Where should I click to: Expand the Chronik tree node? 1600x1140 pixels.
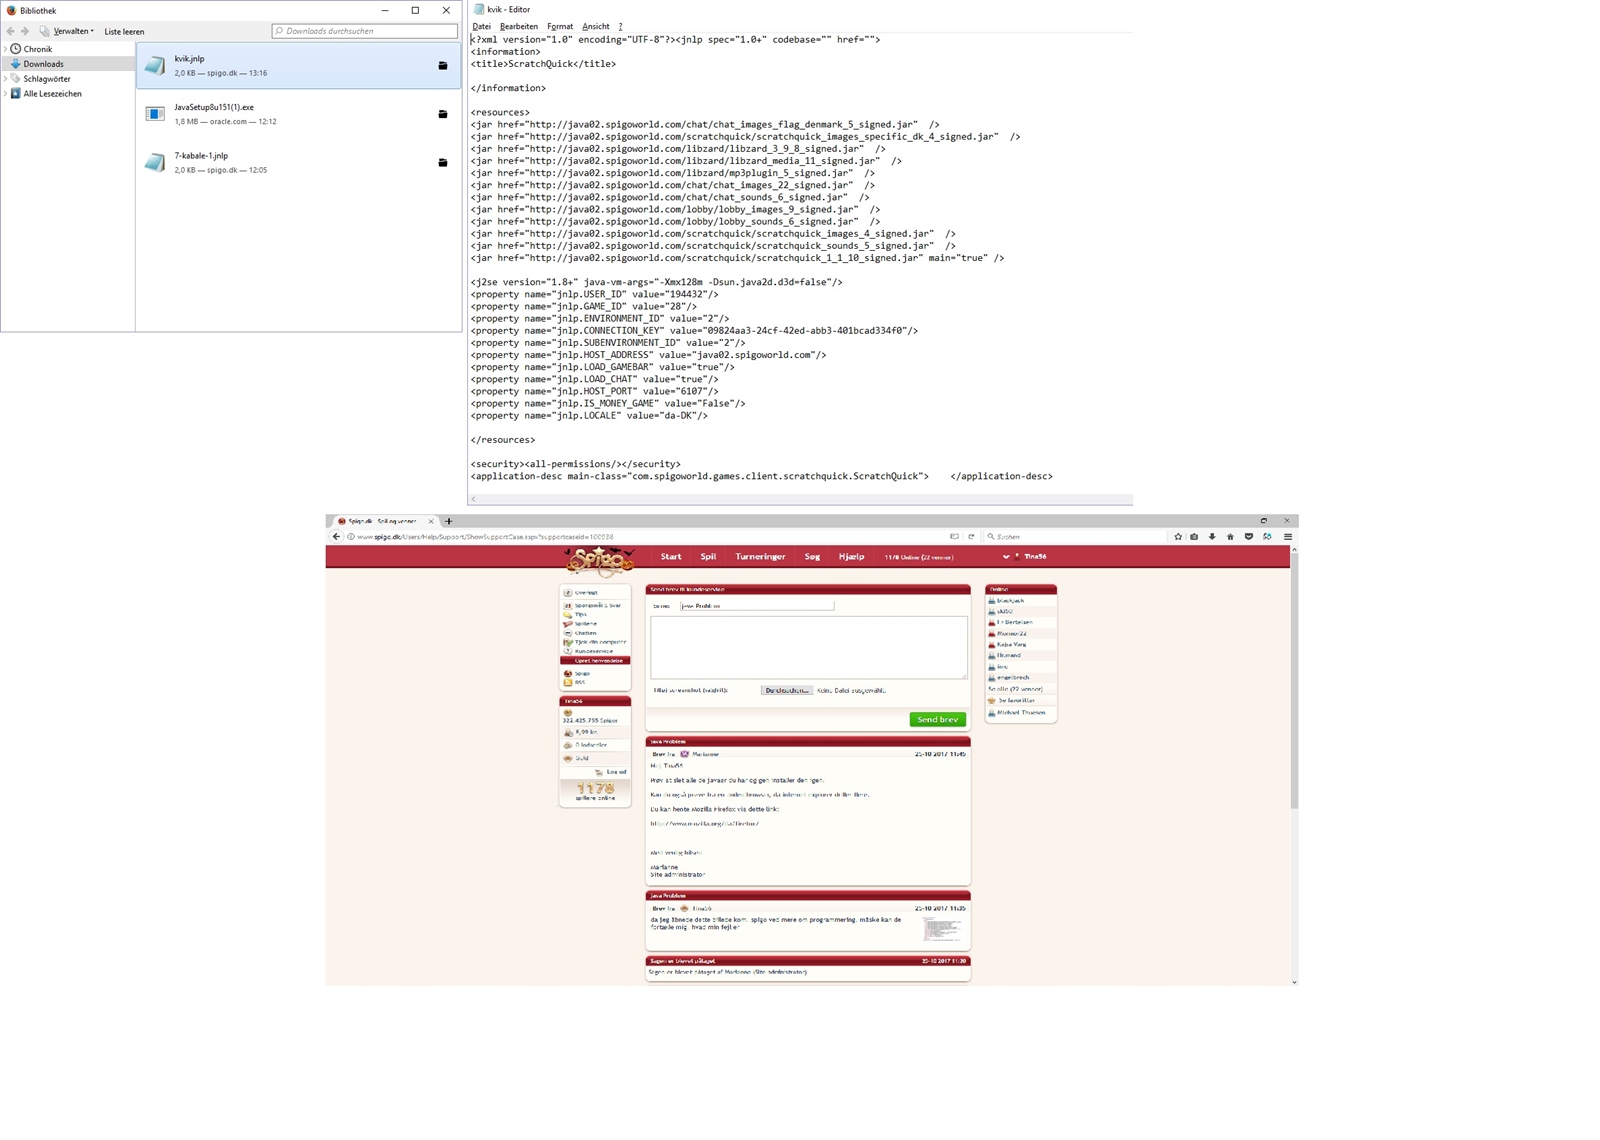[x=6, y=49]
